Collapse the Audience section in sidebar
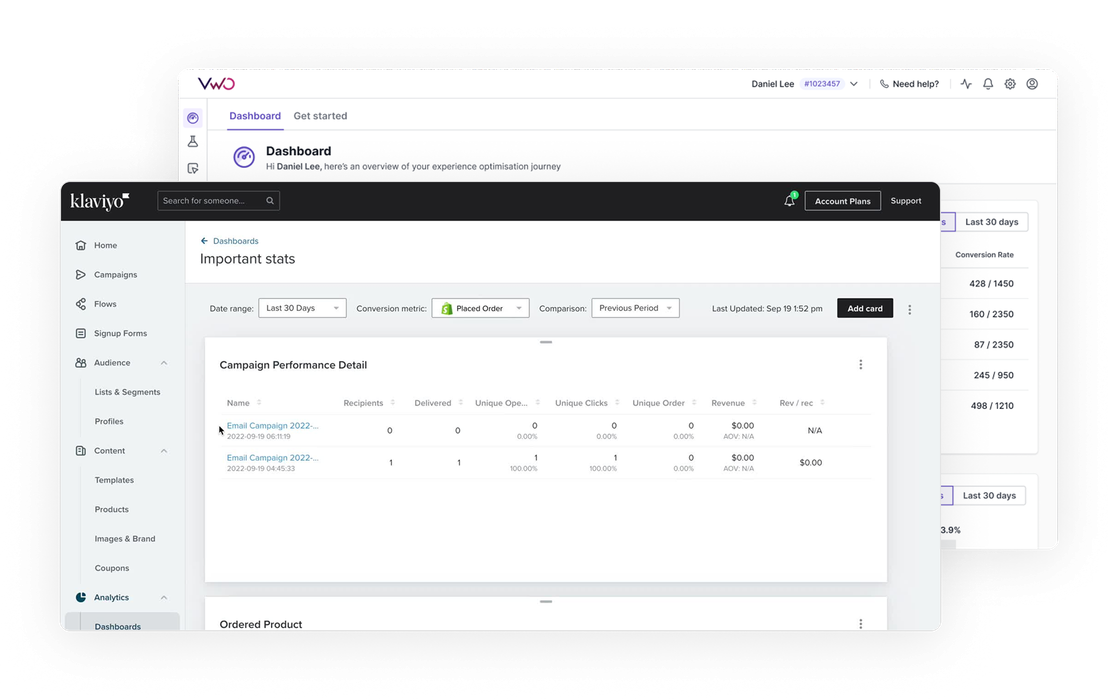Viewport: 1118px width, 700px height. pos(164,363)
